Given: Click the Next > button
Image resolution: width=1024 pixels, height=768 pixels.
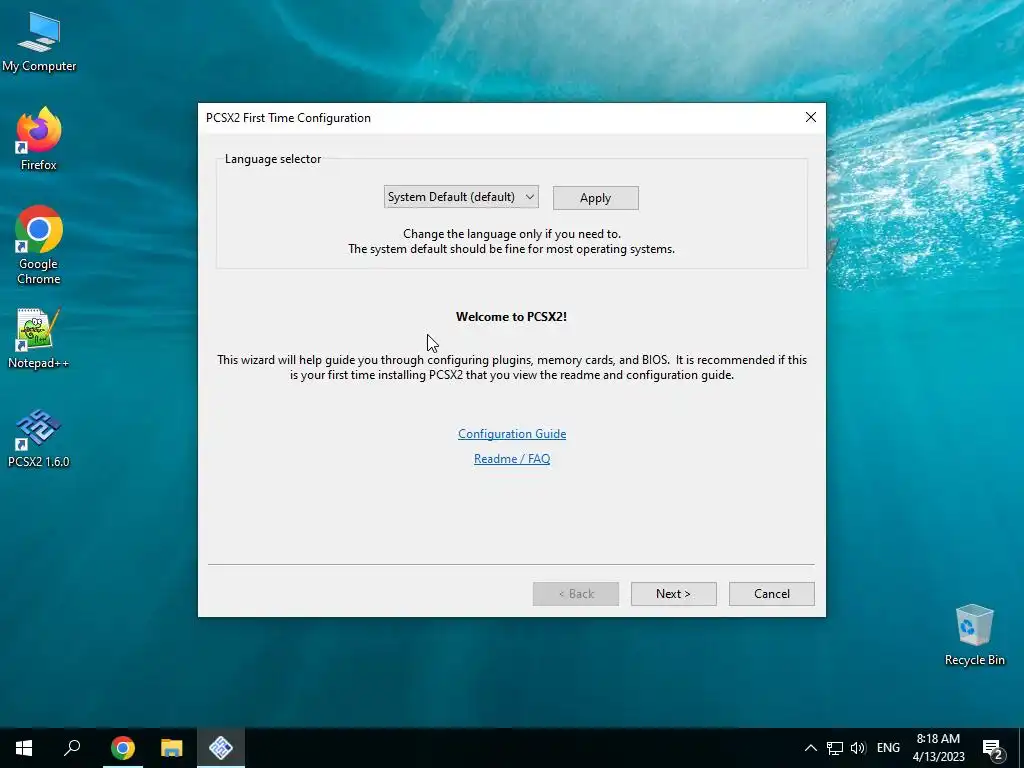Looking at the screenshot, I should click(x=673, y=594).
